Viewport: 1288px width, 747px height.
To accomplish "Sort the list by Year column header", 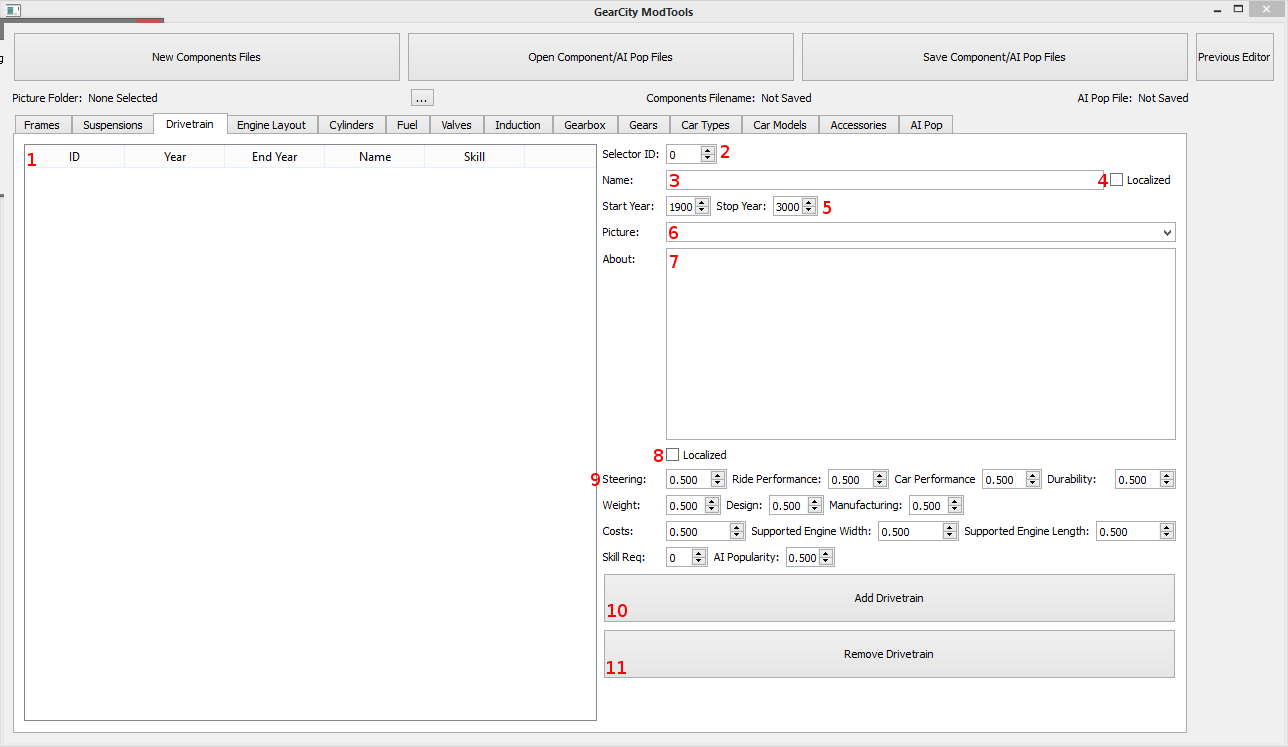I will click(x=175, y=157).
